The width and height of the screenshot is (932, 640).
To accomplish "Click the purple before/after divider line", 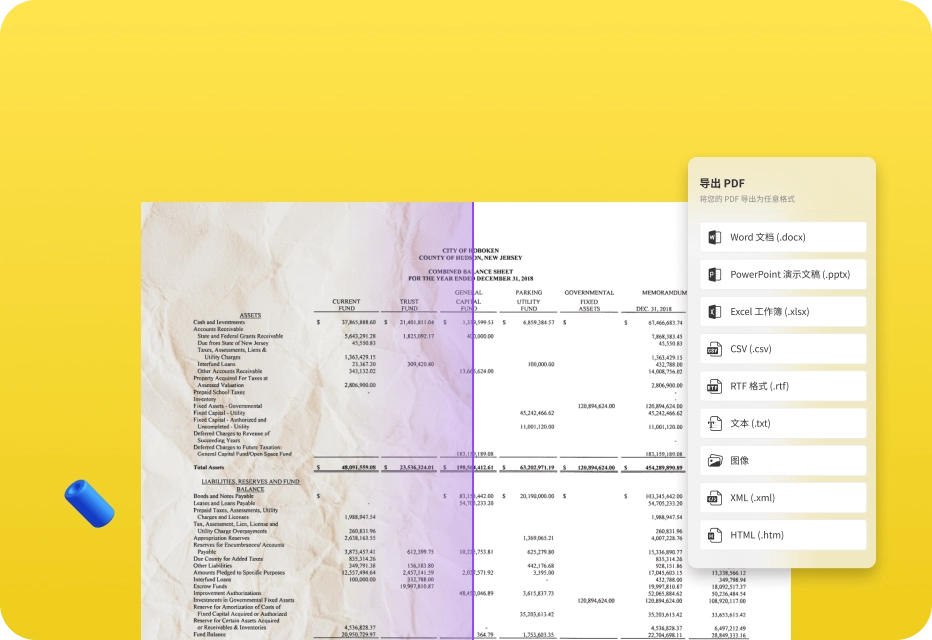I will coord(473,421).
